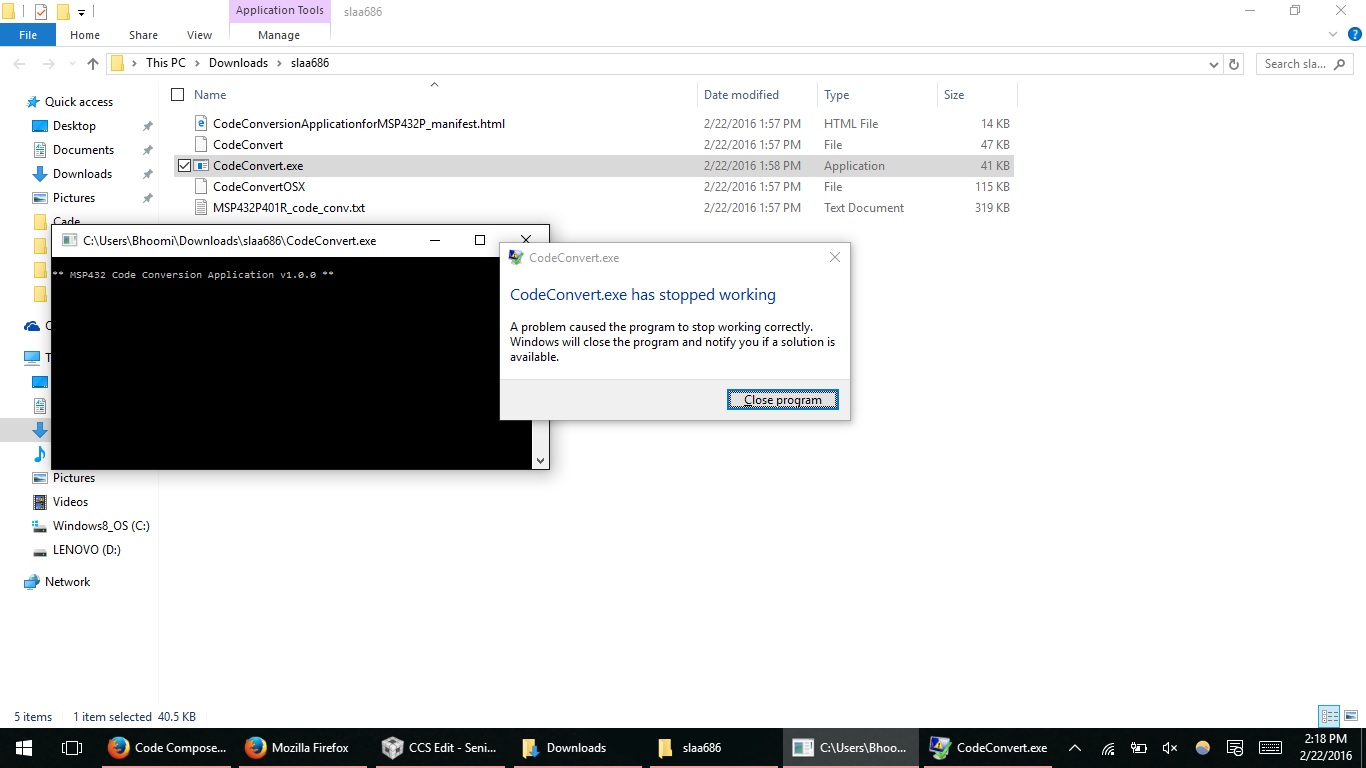
Task: Open the address bar history dropdown
Action: [1213, 62]
